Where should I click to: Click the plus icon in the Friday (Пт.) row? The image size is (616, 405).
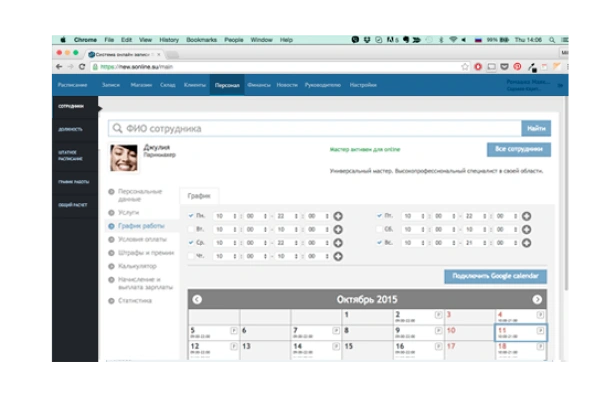(x=526, y=216)
